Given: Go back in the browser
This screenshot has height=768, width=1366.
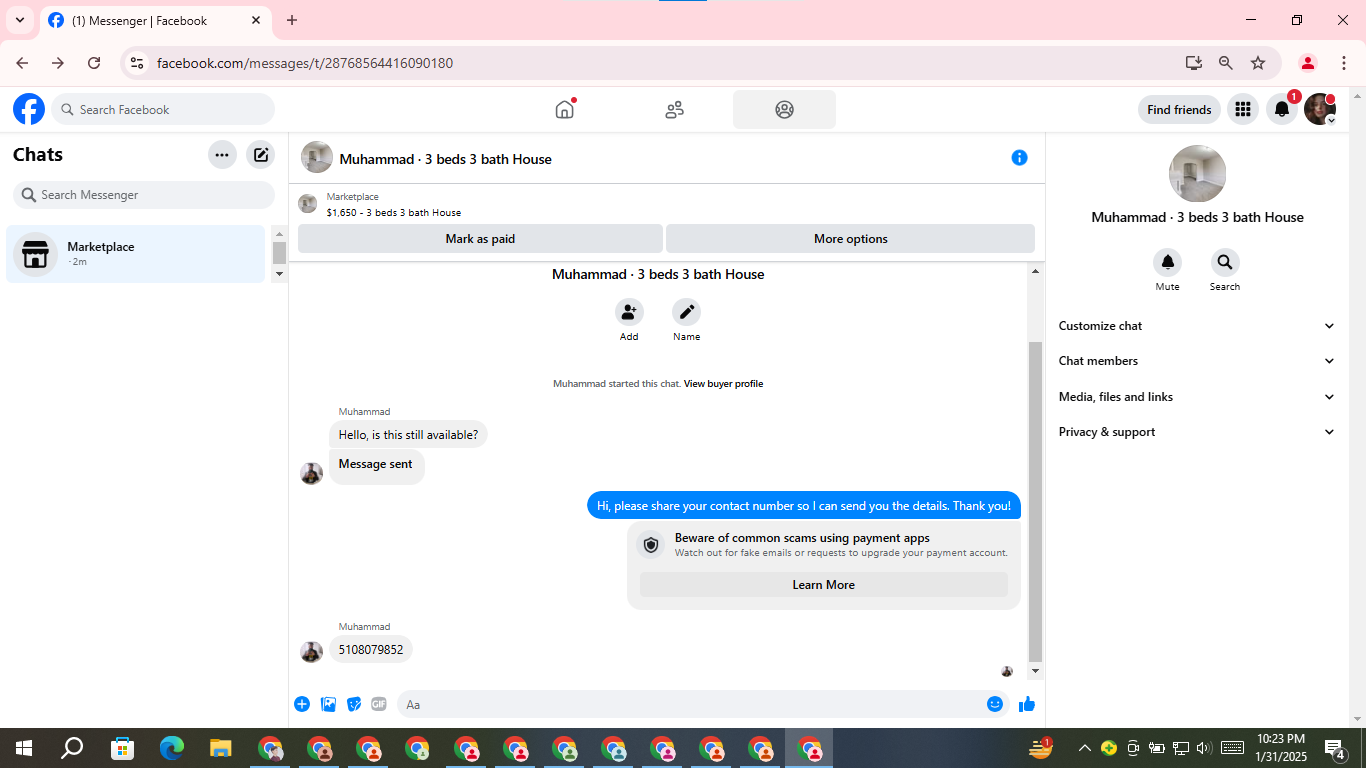Looking at the screenshot, I should tap(22, 63).
